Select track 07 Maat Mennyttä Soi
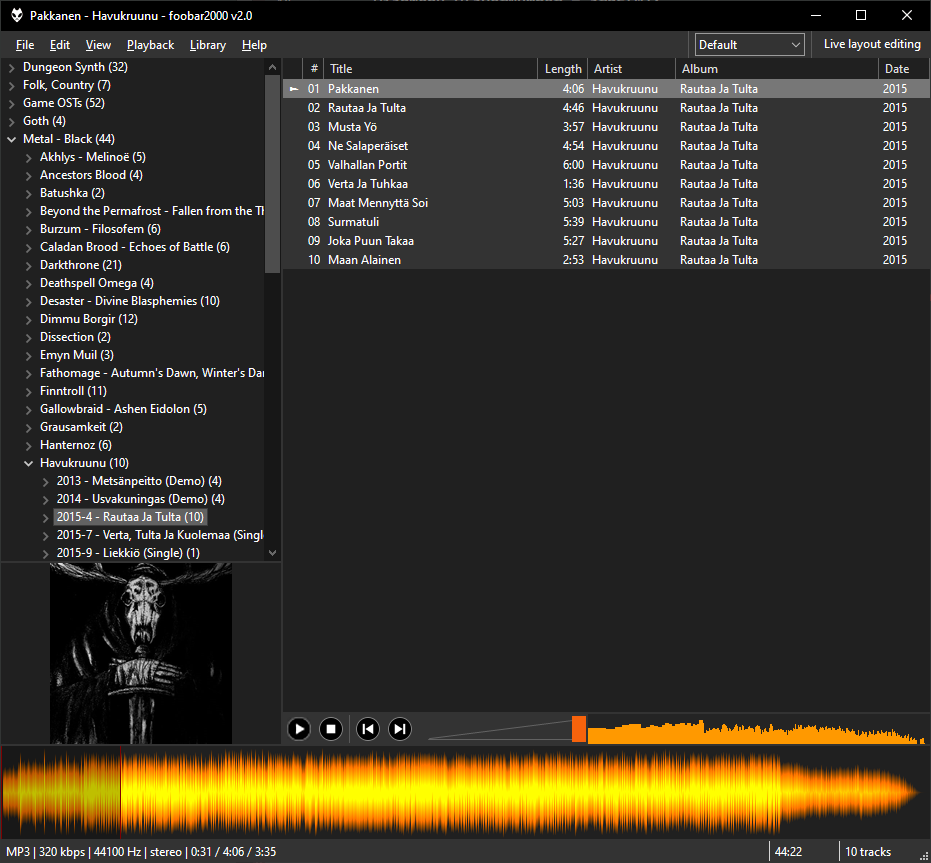The width and height of the screenshot is (931, 863). pyautogui.click(x=606, y=203)
